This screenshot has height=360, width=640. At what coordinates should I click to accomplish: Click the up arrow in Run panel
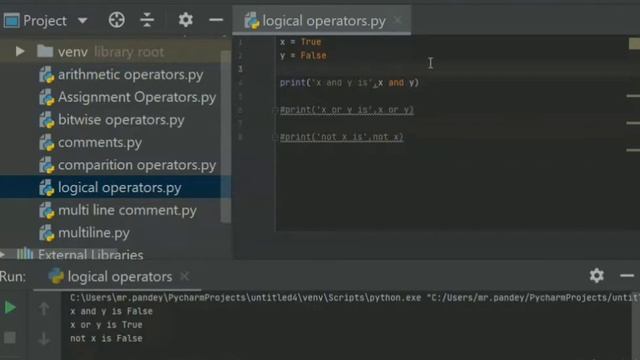pos(44,309)
